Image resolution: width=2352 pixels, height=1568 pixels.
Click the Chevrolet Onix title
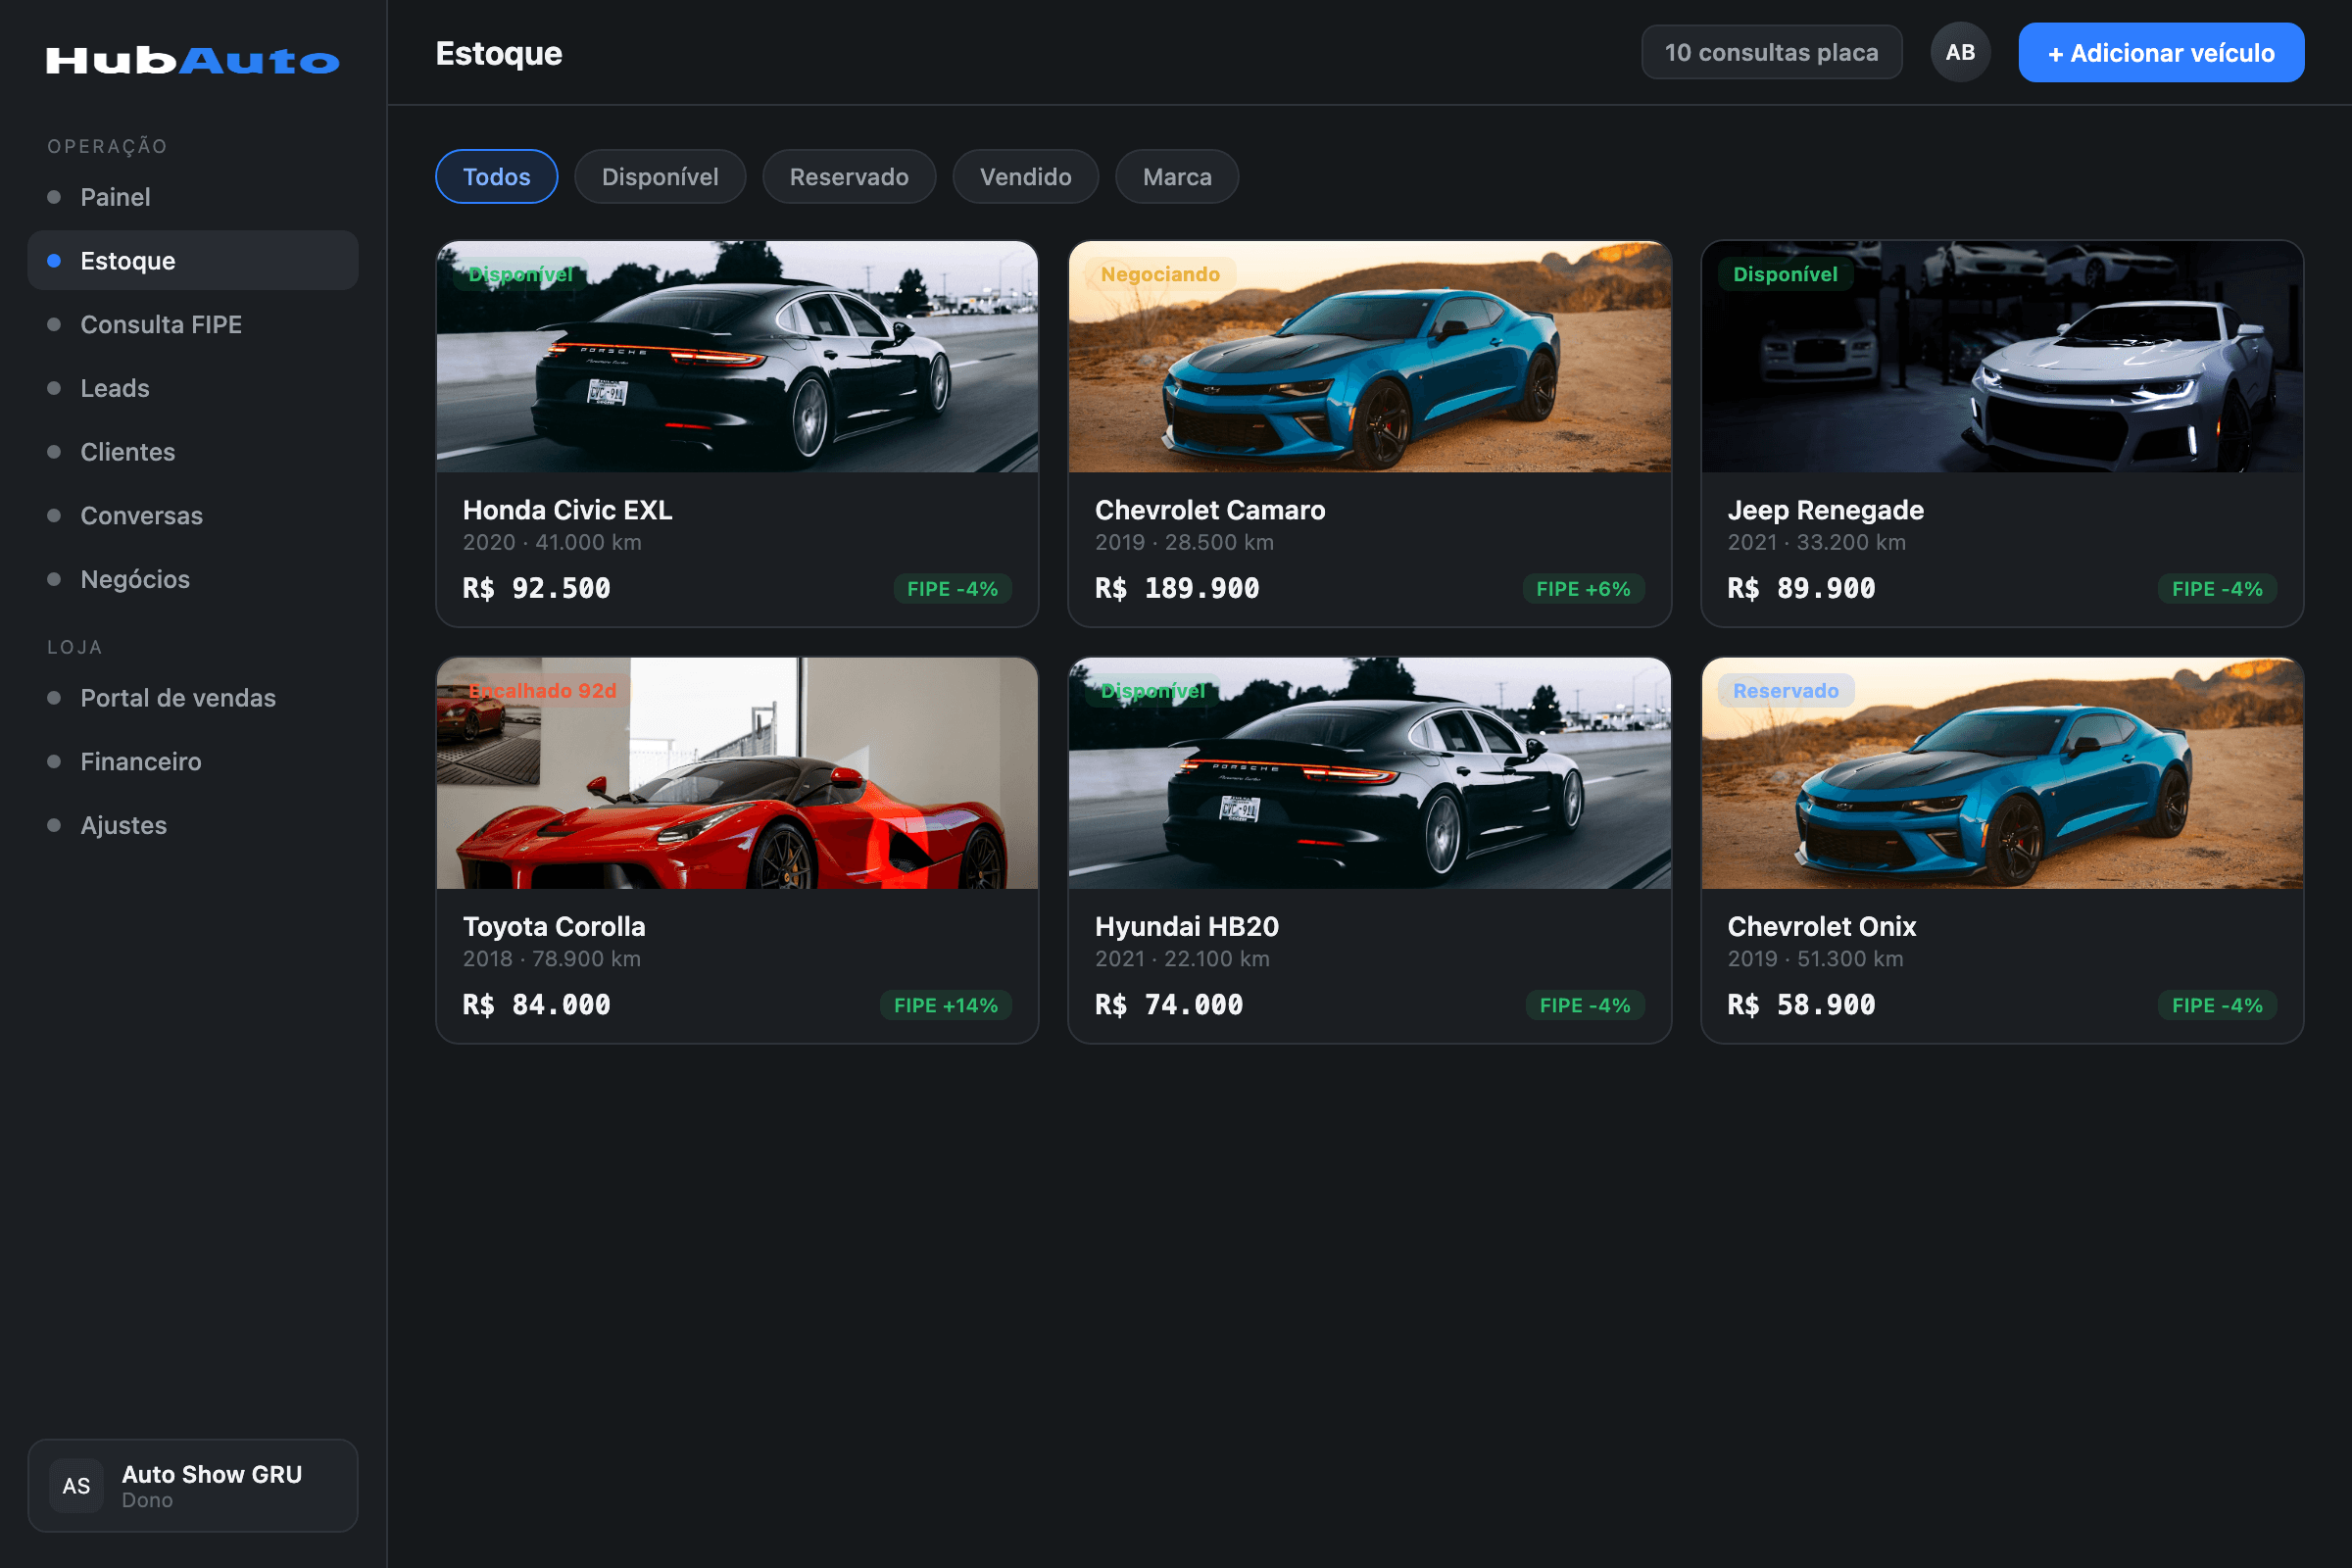(x=1822, y=927)
